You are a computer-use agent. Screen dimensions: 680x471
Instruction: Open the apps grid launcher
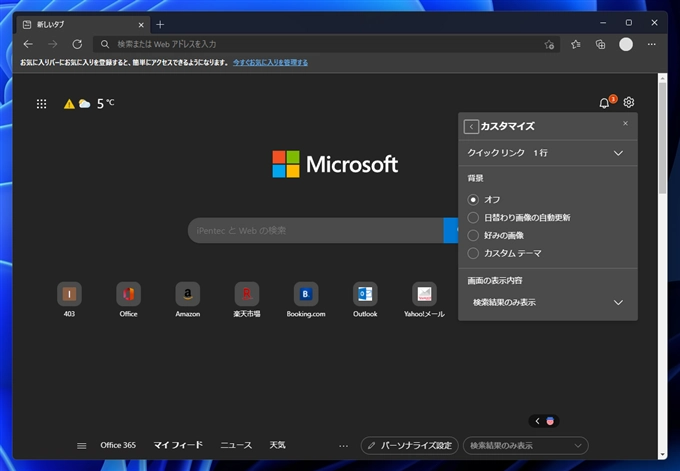tap(41, 103)
